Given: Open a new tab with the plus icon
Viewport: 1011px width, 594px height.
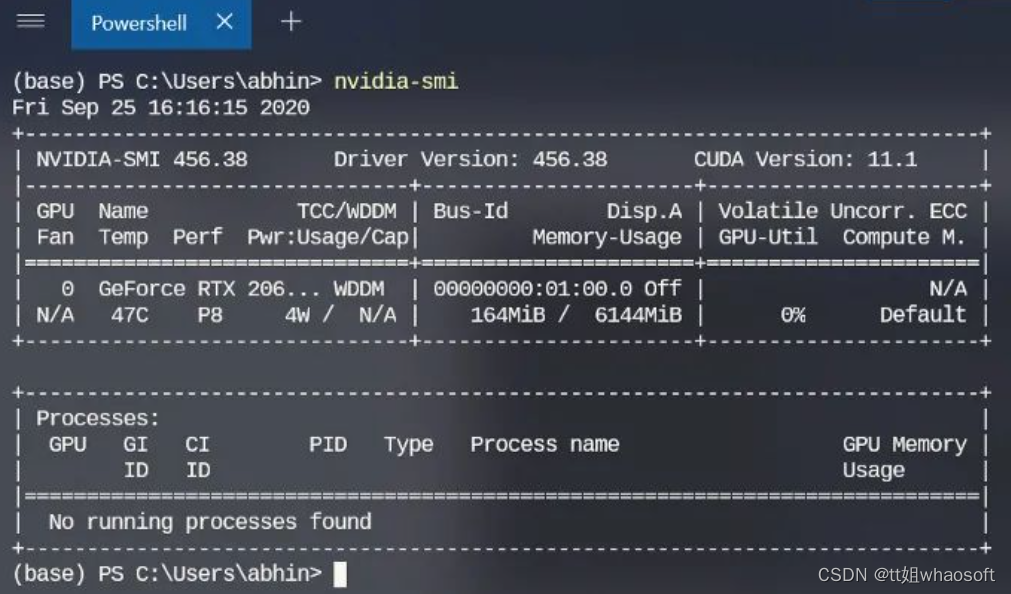Looking at the screenshot, I should (x=291, y=22).
